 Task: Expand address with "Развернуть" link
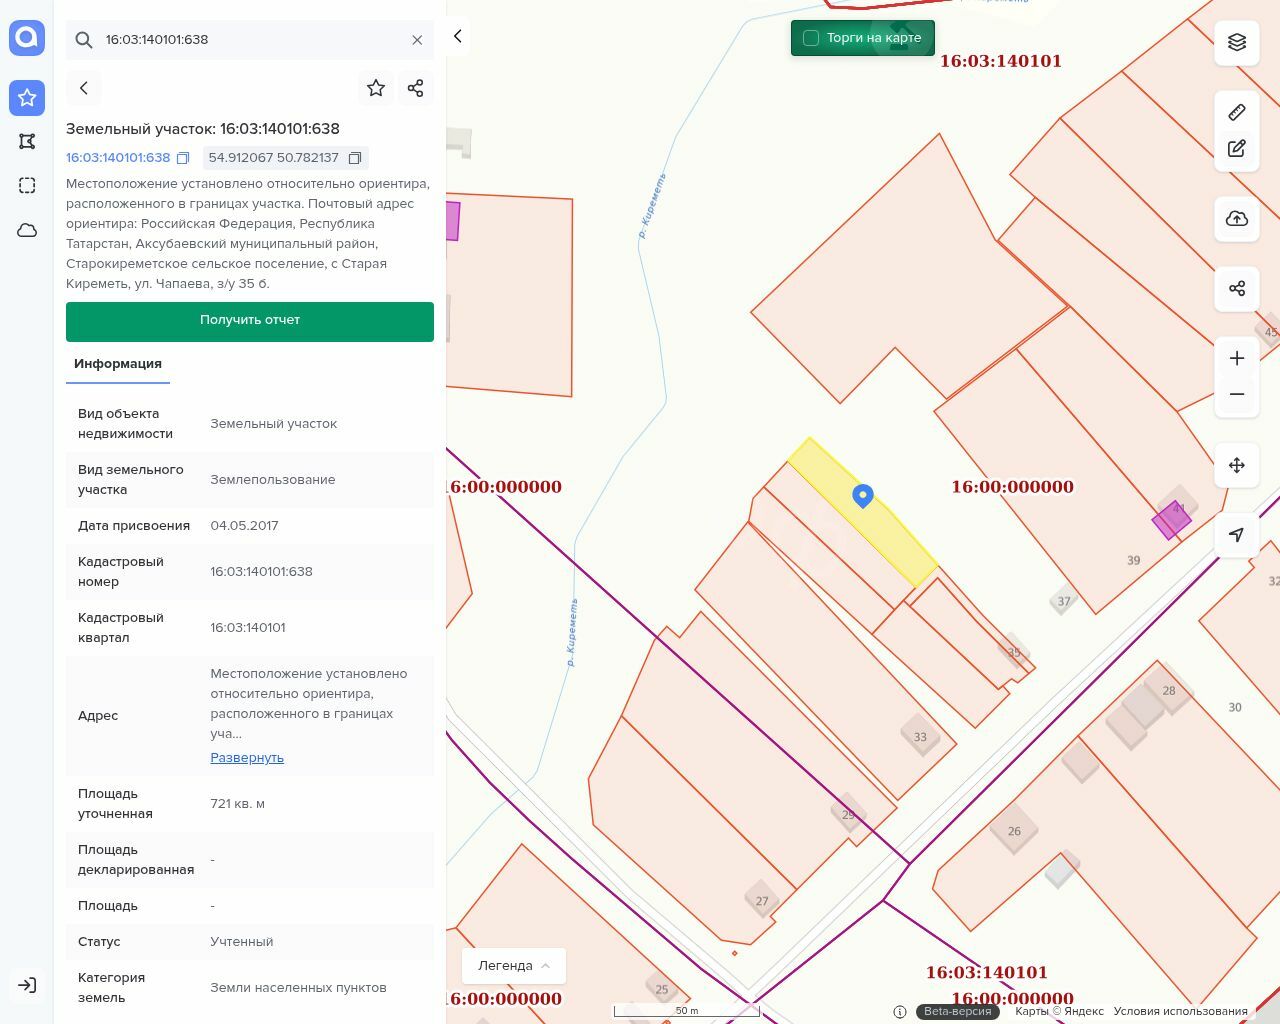point(247,758)
